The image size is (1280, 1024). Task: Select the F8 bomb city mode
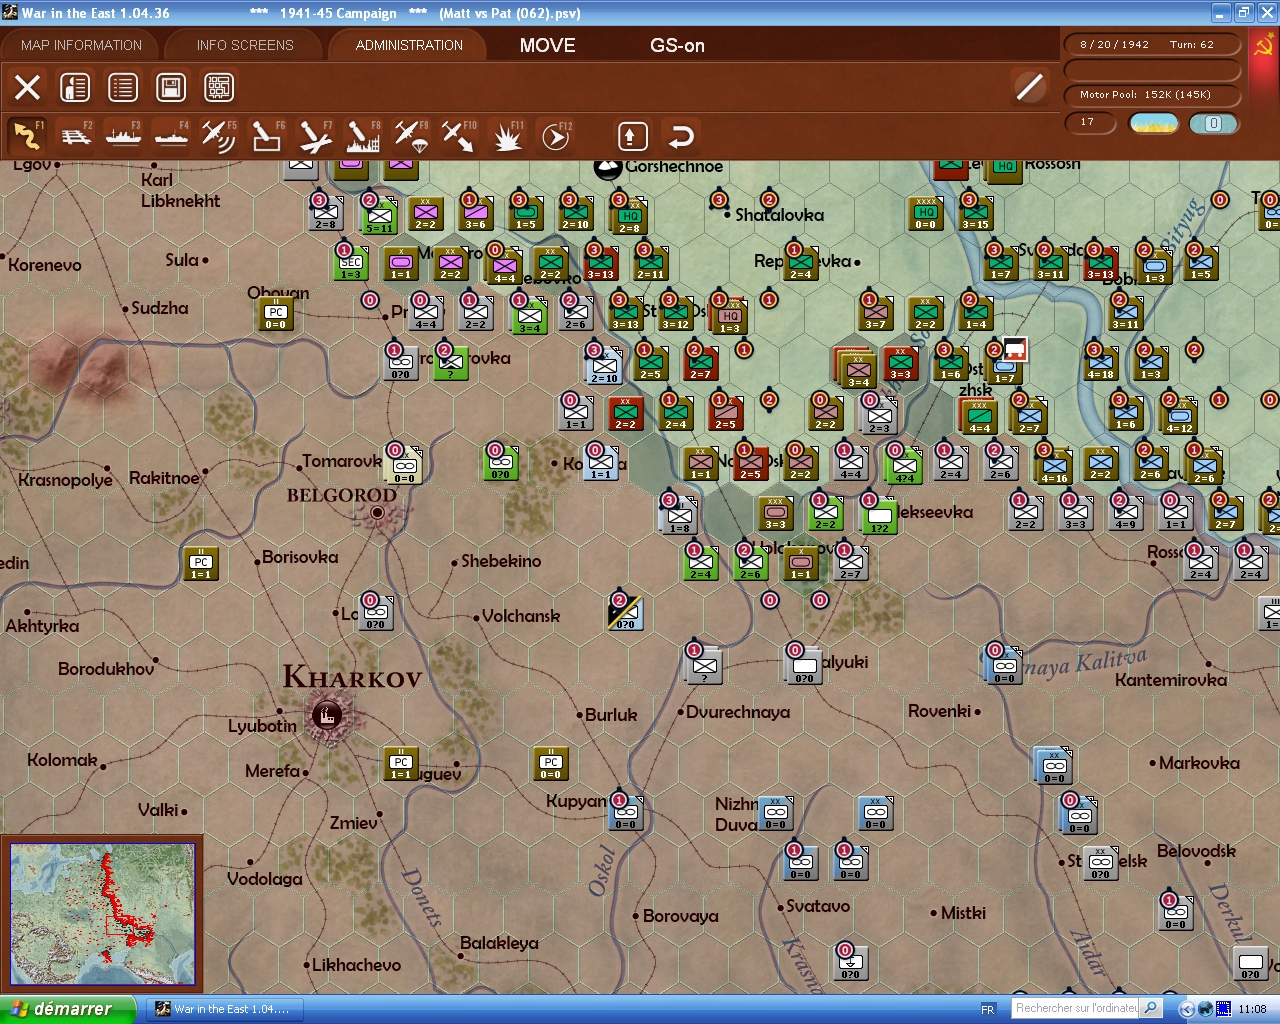coord(363,136)
